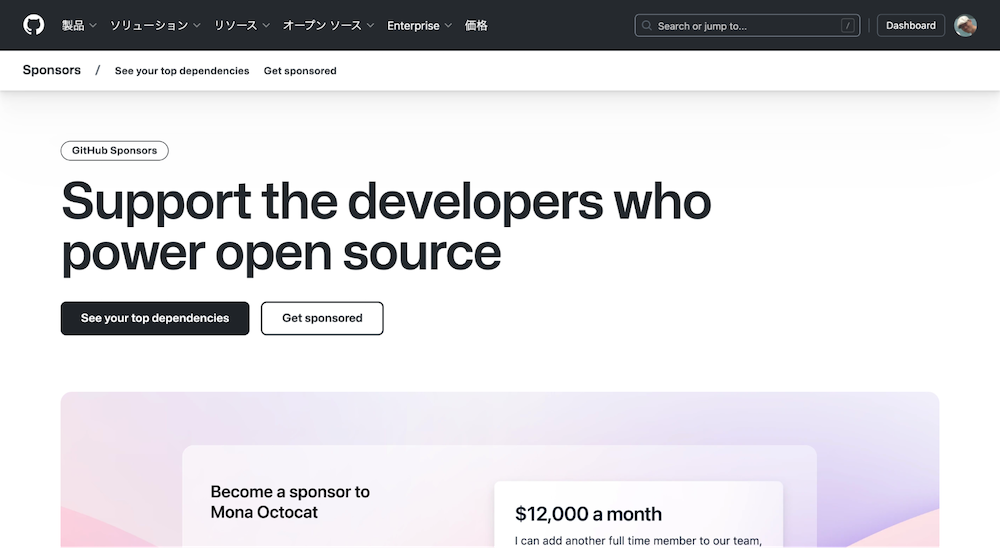Image resolution: width=1000 pixels, height=548 pixels.
Task: Open the オープン ソース dropdown
Action: click(x=328, y=26)
